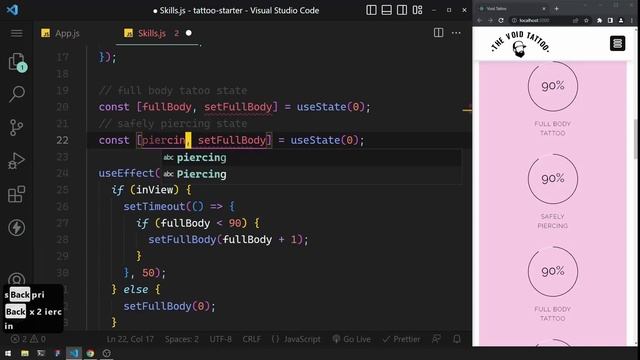Viewport: 640px width, 360px height.
Task: Open the feedback icon in status bar
Action: [436, 339]
